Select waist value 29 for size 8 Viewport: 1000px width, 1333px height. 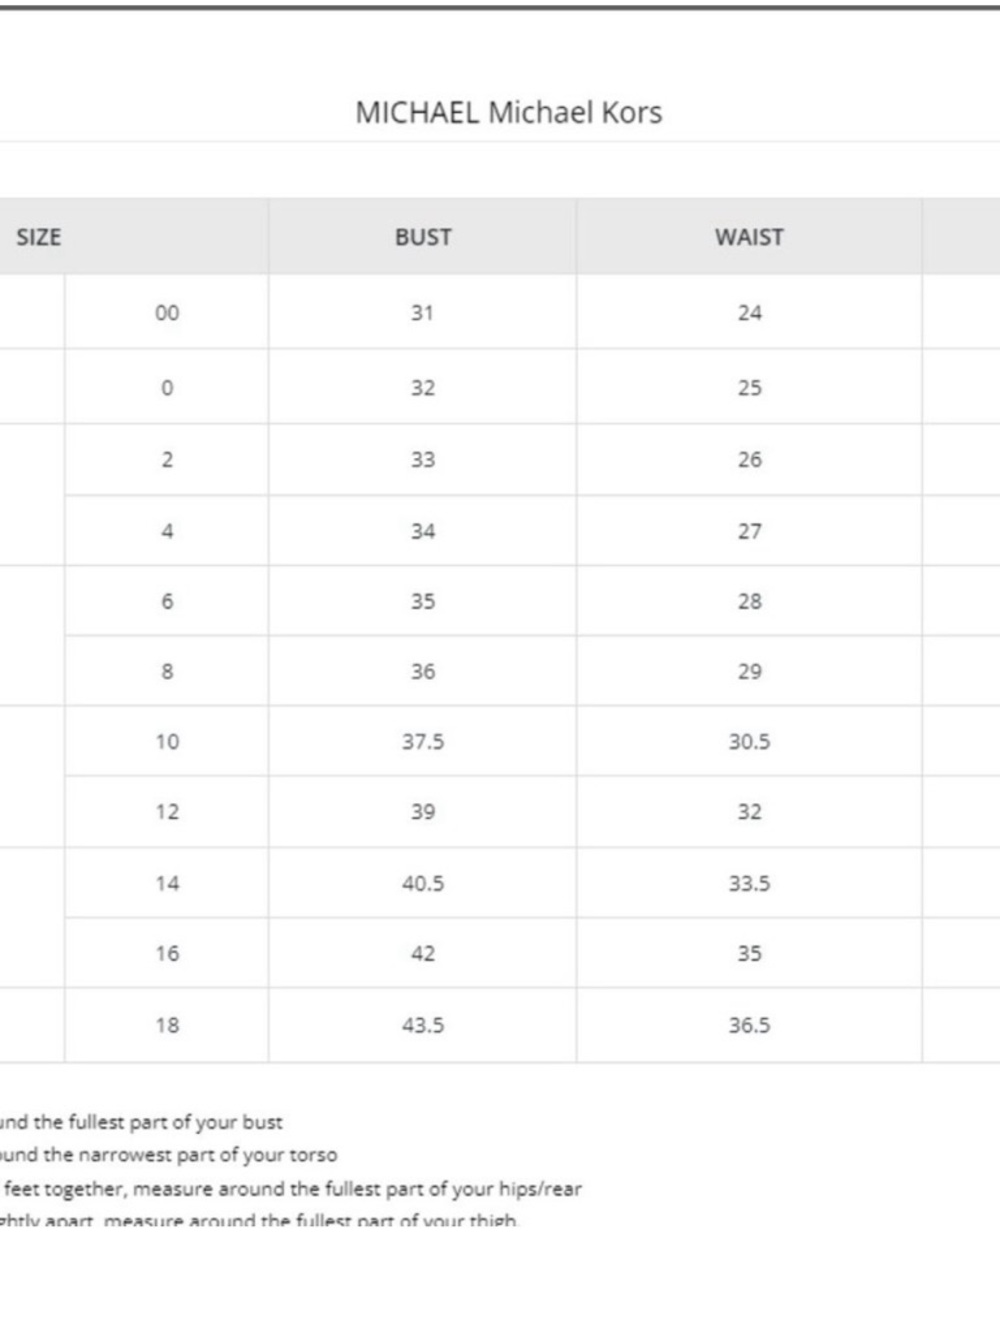pos(749,672)
